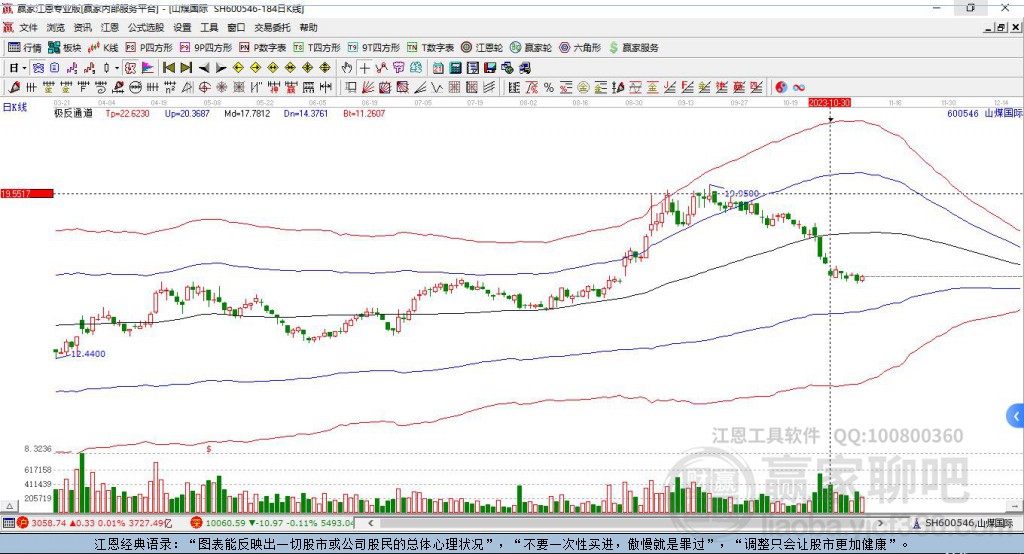Click the first yellow diamond arrow icon

pos(238,68)
